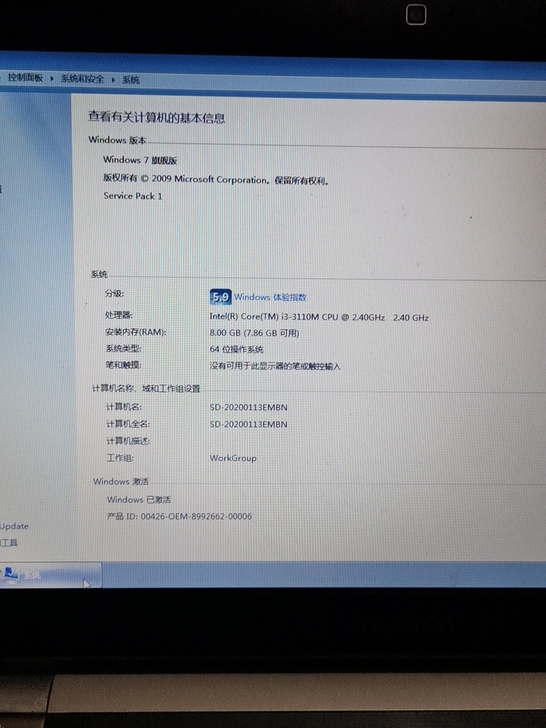Click the 5.9 rating score badge

pyautogui.click(x=220, y=297)
